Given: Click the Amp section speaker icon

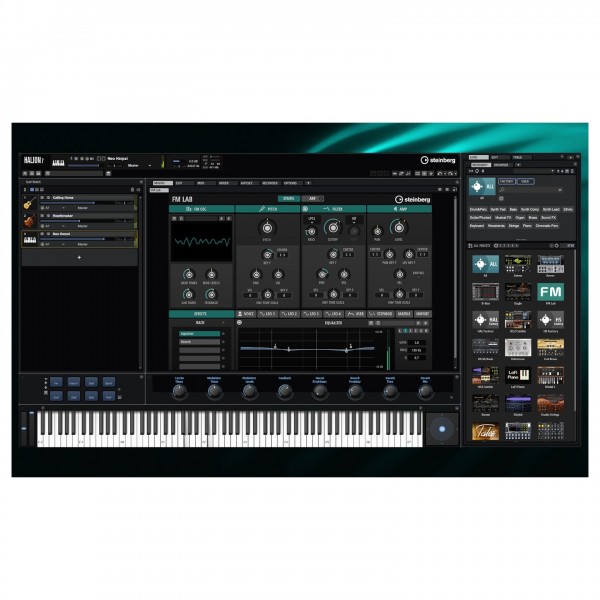Looking at the screenshot, I should [396, 209].
